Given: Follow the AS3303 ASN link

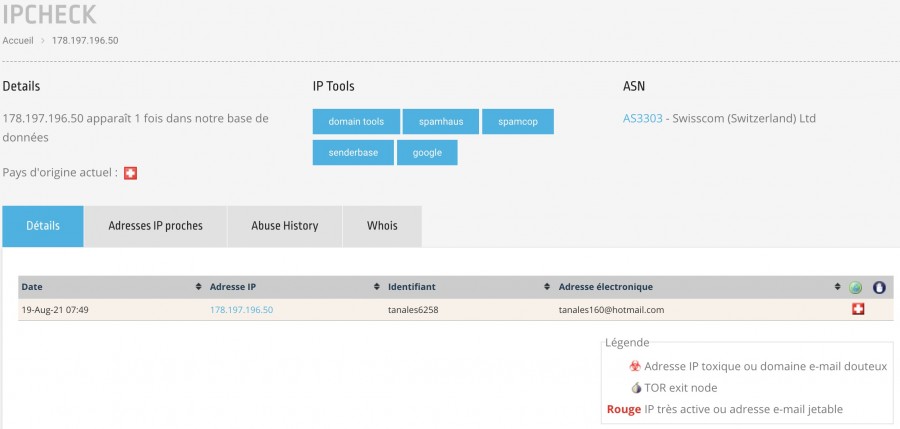Looking at the screenshot, I should click(x=643, y=118).
